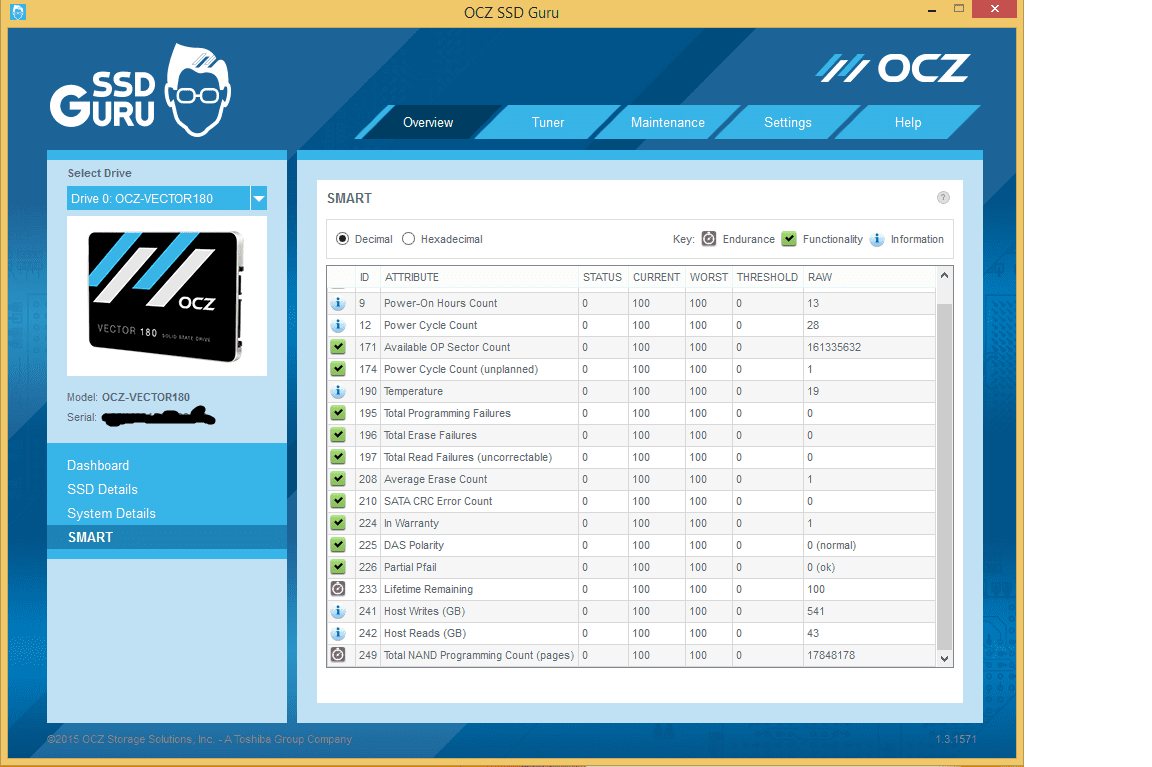
Task: Click the OCZ brand logo
Action: point(893,68)
